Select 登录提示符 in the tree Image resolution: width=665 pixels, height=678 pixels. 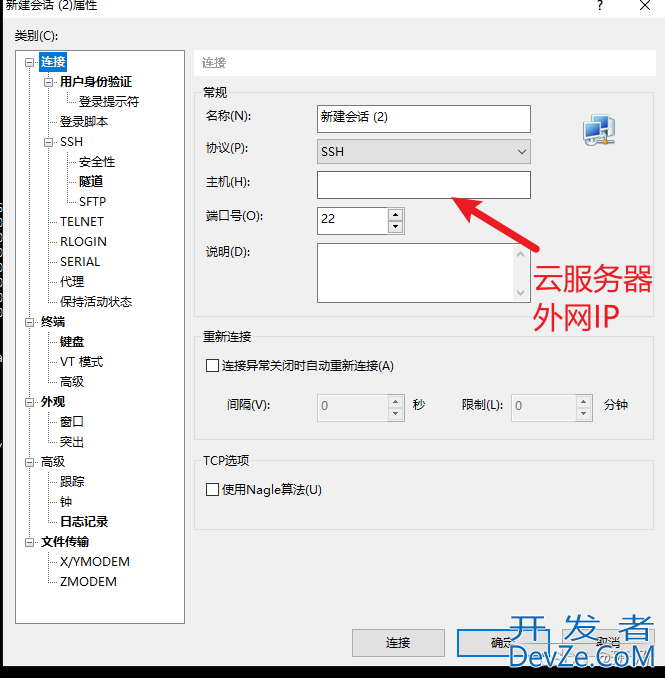tap(109, 102)
